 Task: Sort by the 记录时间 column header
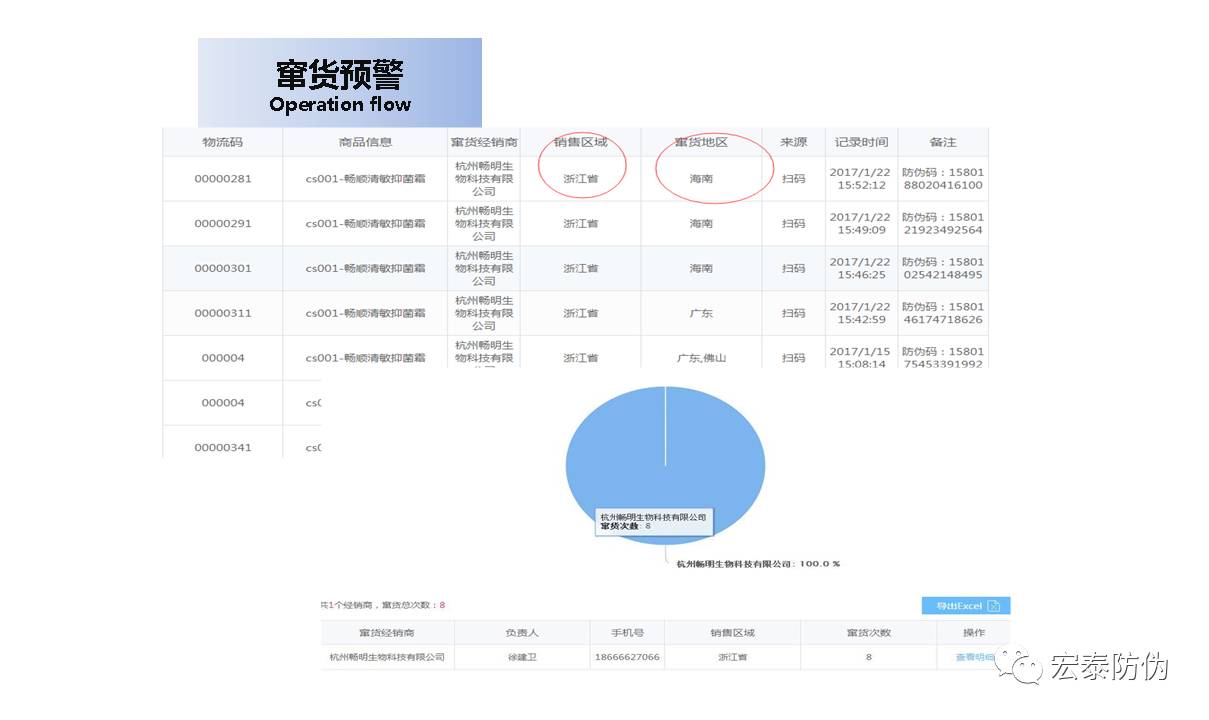(859, 142)
